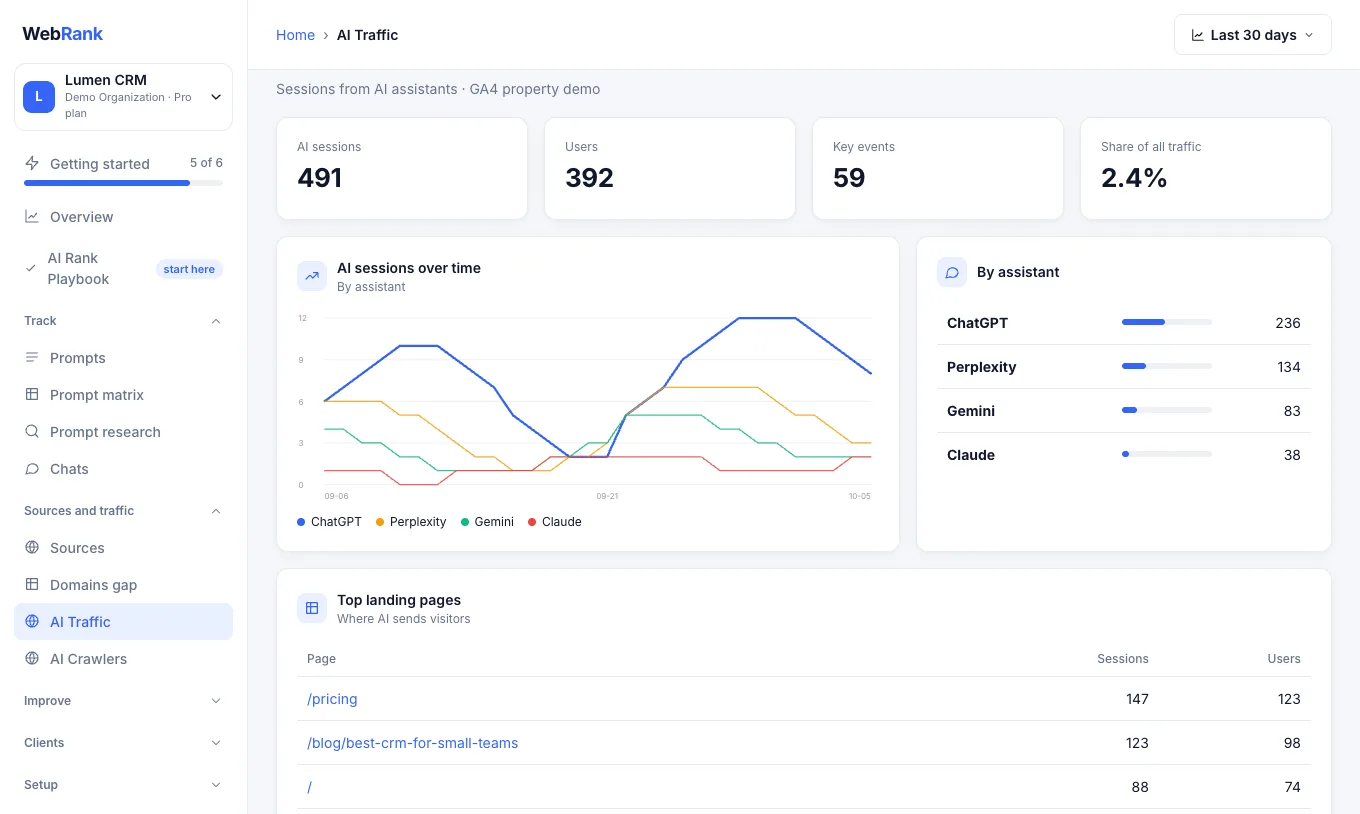The height and width of the screenshot is (814, 1360).
Task: Click the Home breadcrumb link
Action: (295, 35)
